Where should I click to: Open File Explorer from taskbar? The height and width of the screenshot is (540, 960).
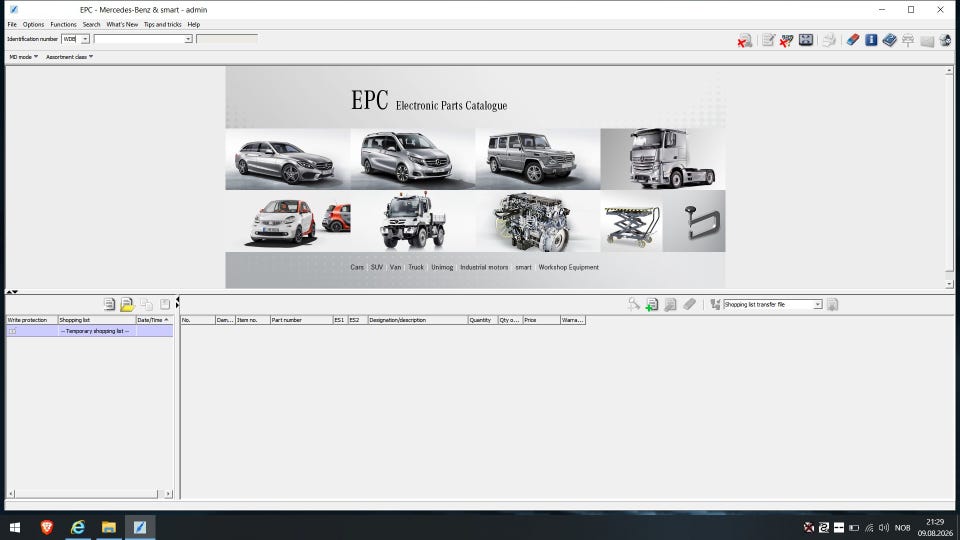click(109, 527)
